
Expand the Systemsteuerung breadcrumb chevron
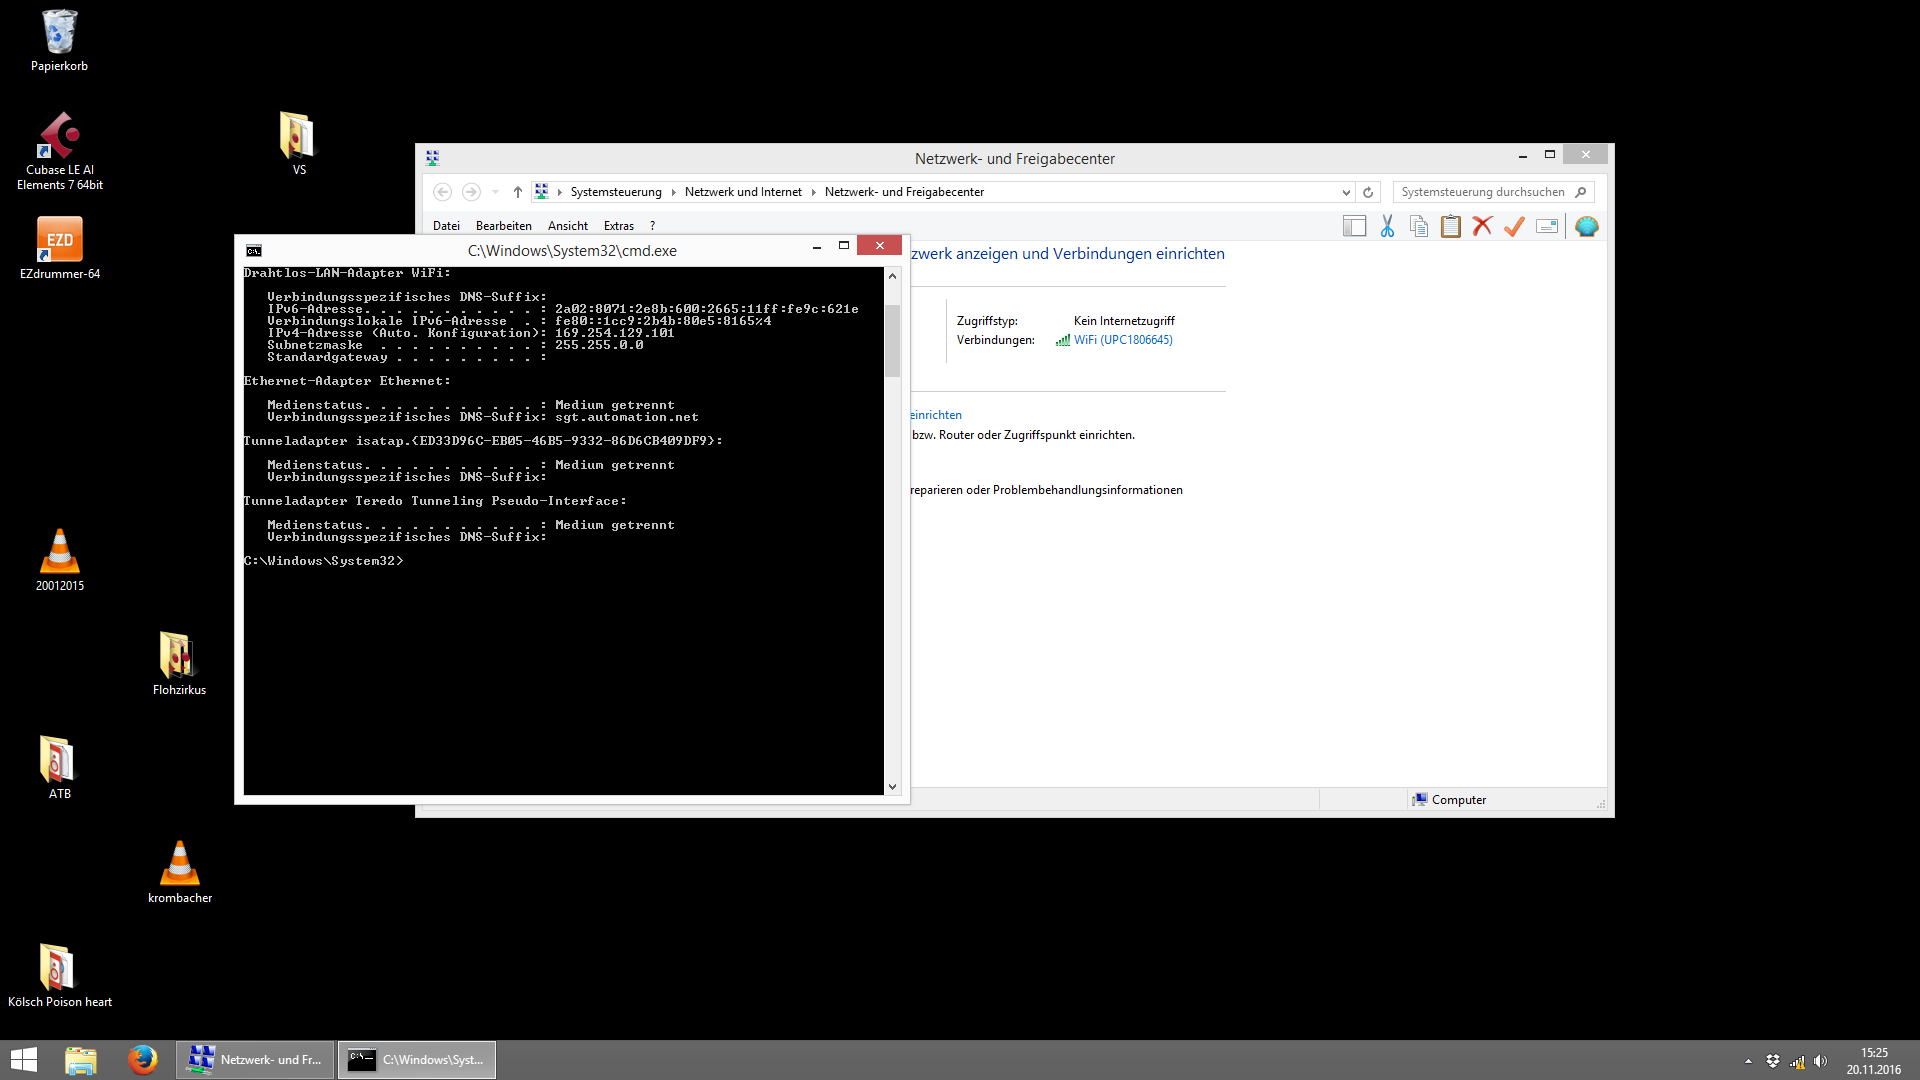673,192
